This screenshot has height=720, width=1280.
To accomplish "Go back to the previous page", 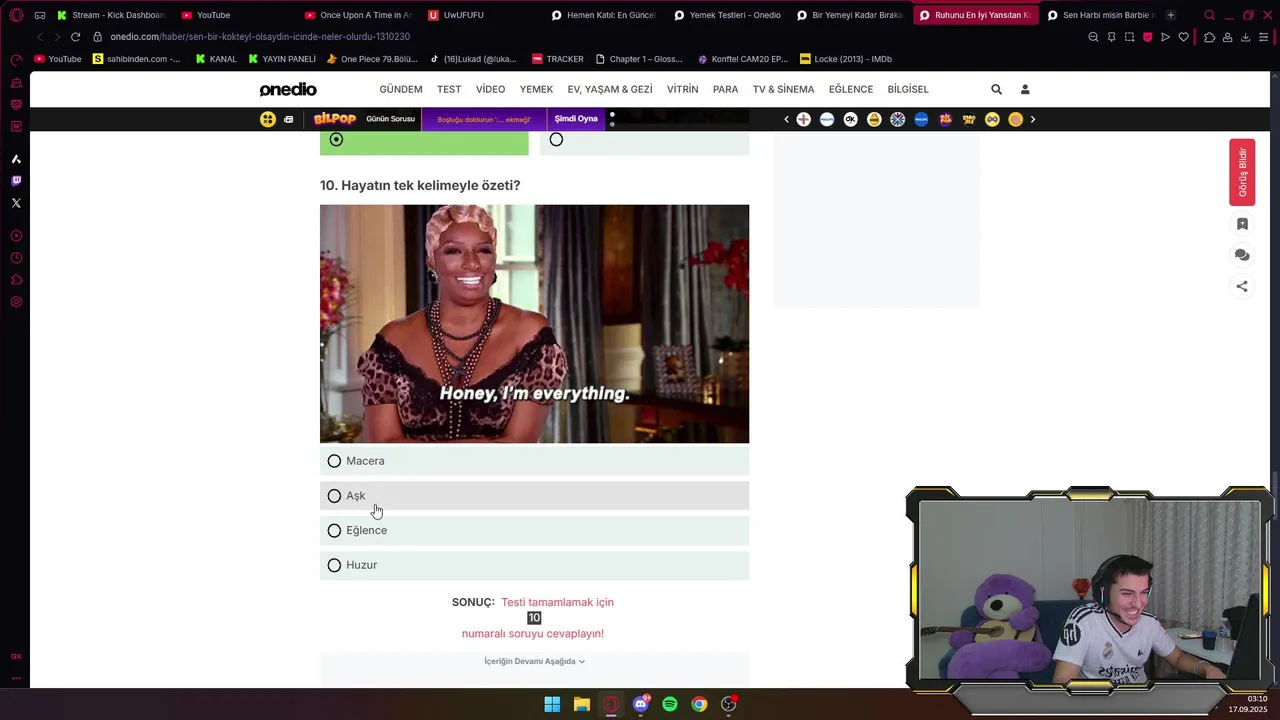I will 40,37.
